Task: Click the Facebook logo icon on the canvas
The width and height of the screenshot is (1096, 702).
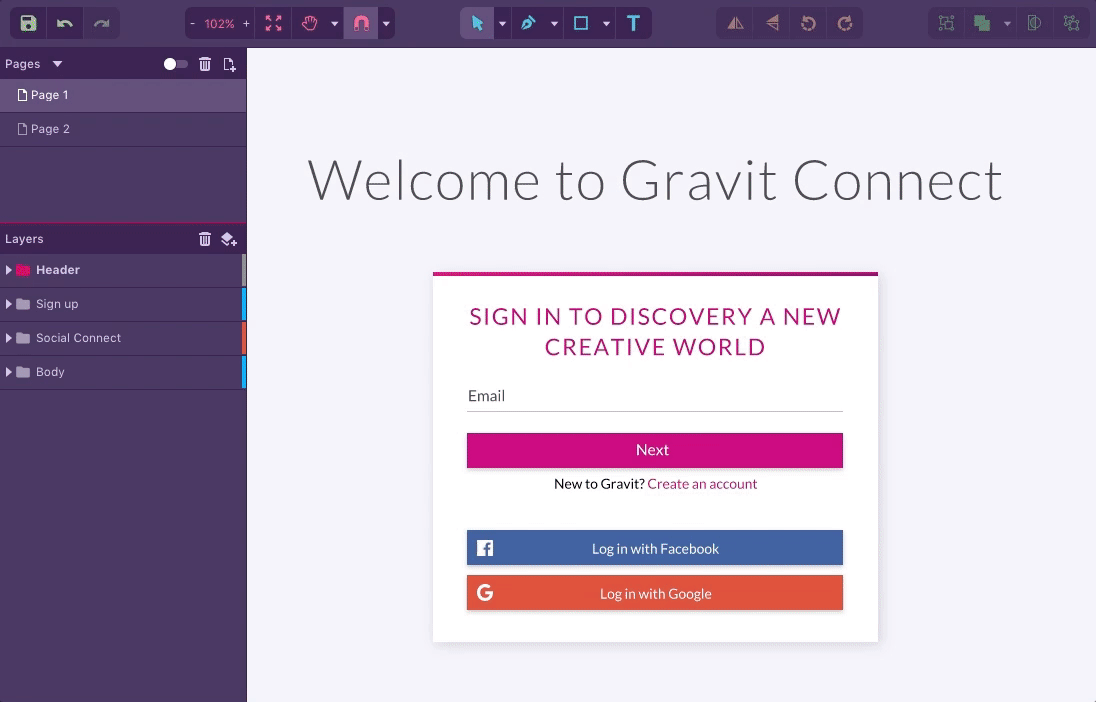Action: click(x=485, y=548)
